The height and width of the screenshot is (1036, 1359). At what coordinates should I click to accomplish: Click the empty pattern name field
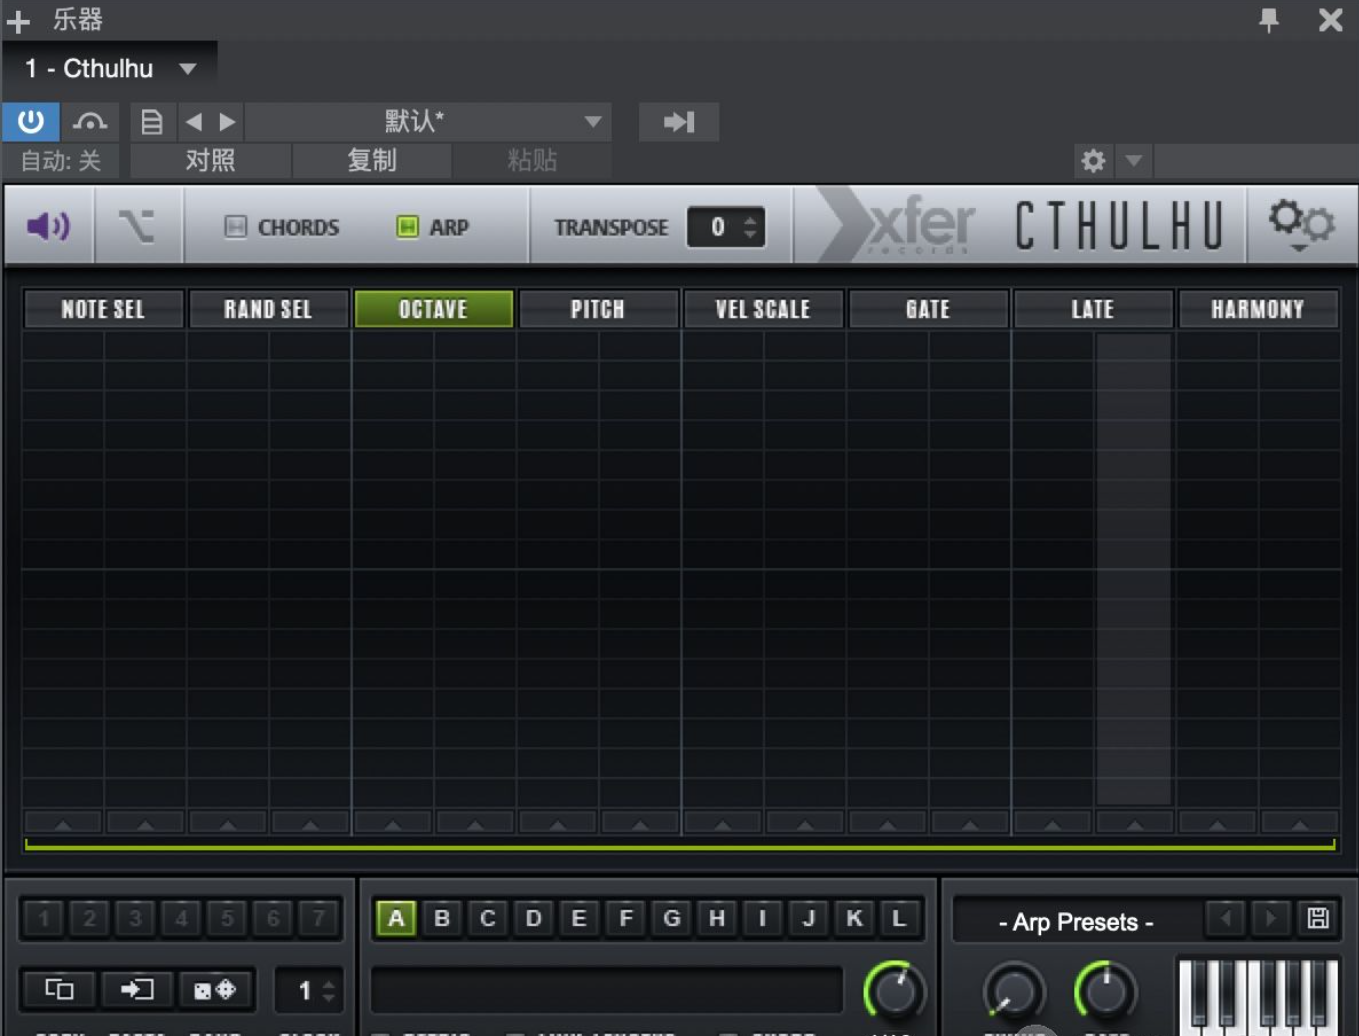pyautogui.click(x=607, y=990)
